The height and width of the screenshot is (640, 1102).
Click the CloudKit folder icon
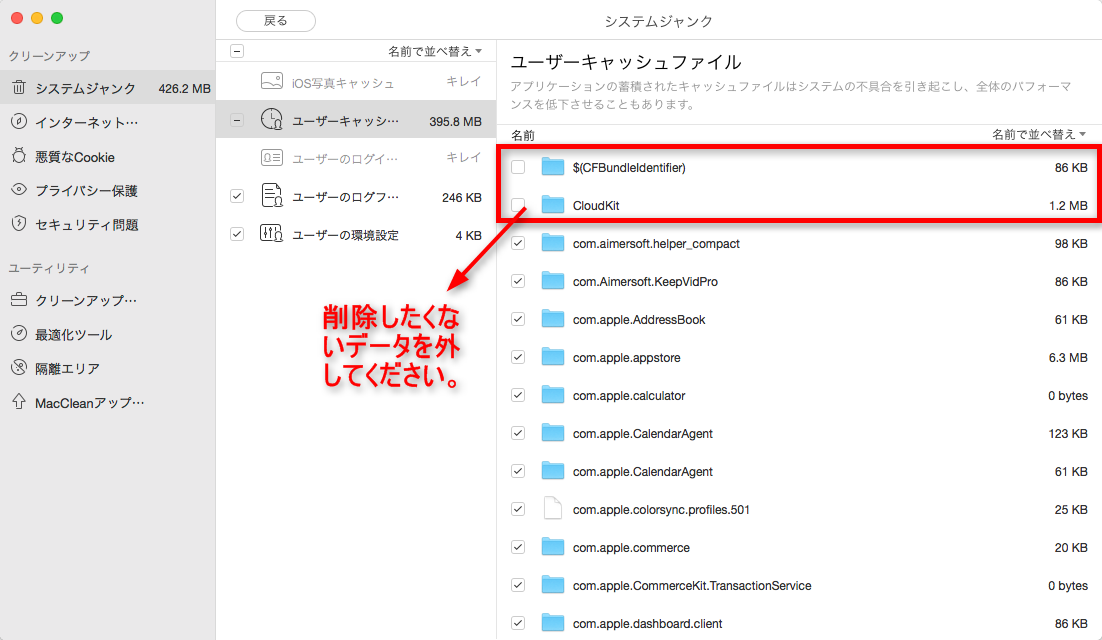tap(553, 204)
